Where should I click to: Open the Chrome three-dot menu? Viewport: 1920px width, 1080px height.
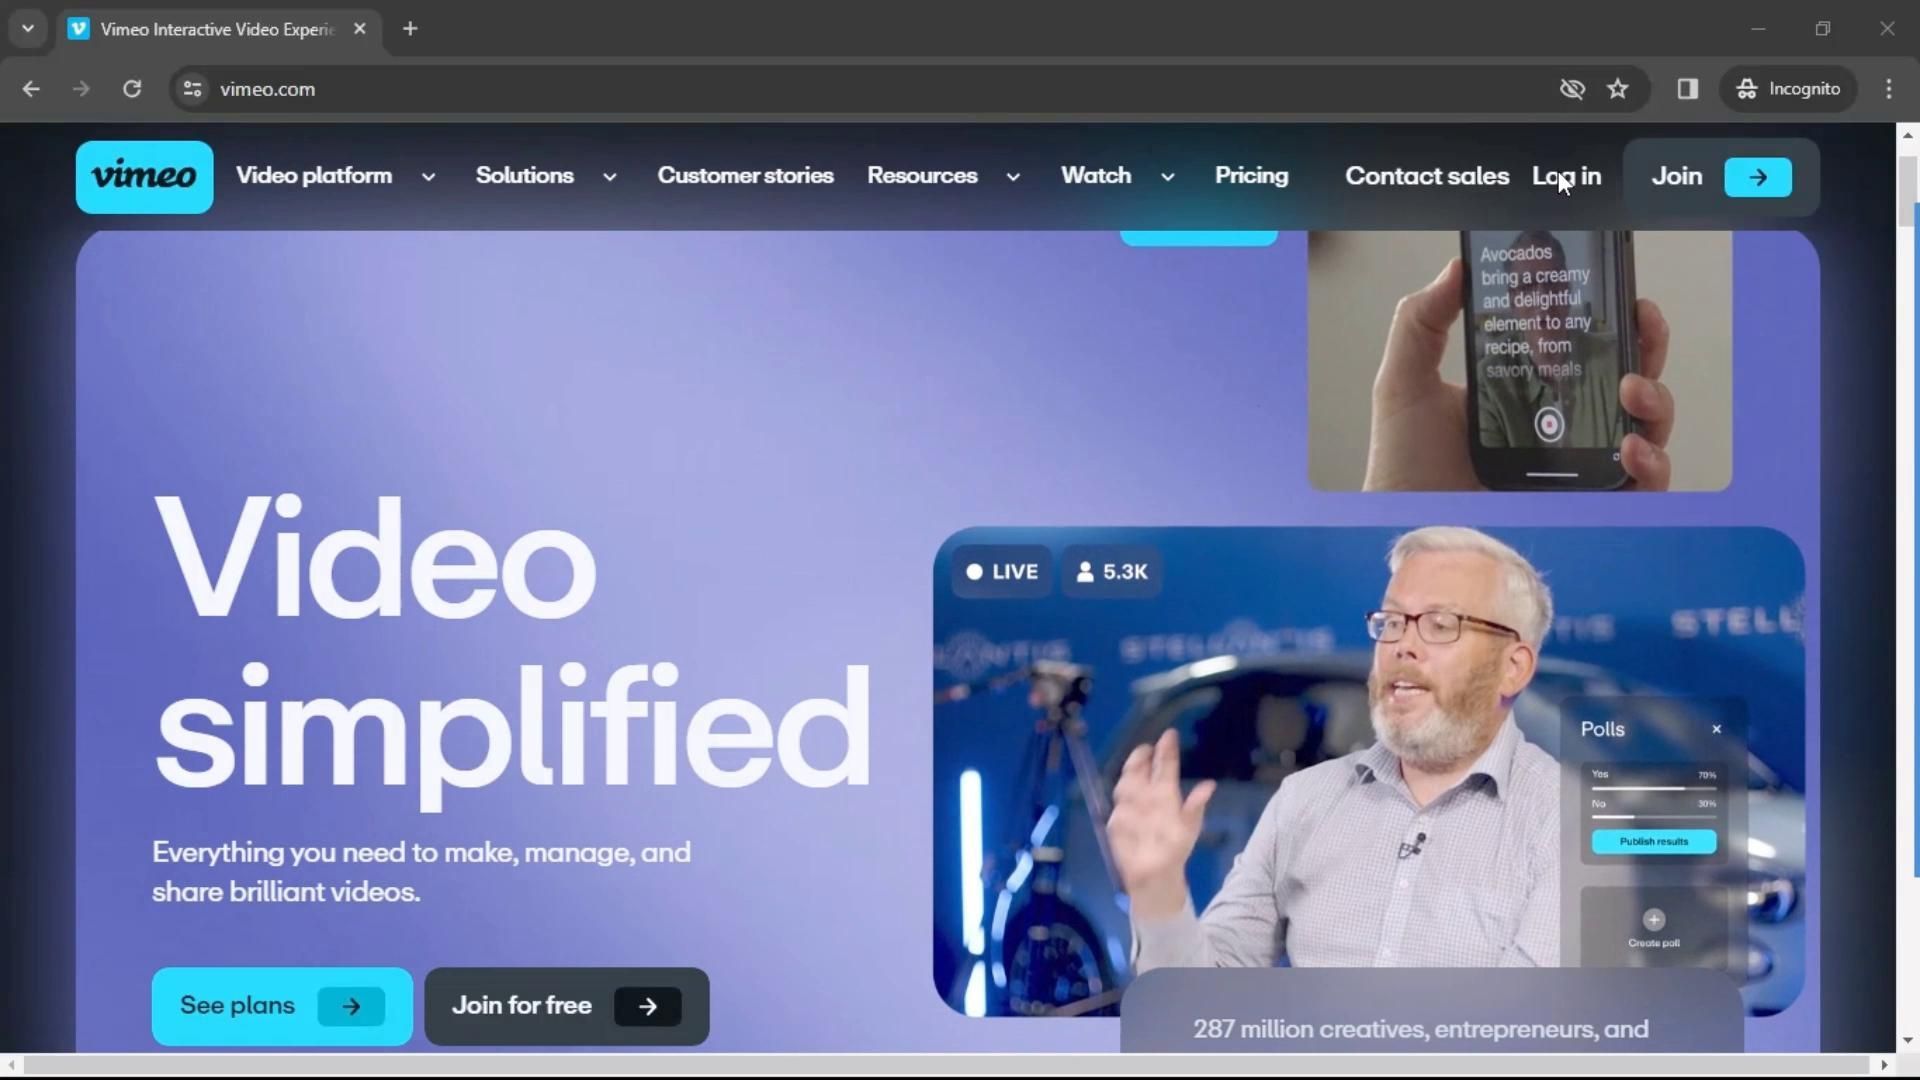point(1889,88)
